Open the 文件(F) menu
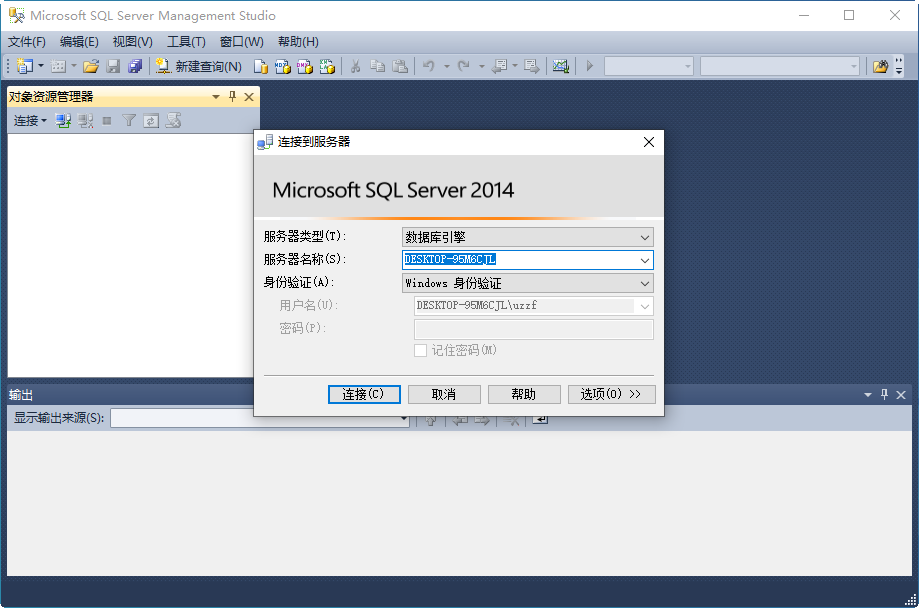 coord(26,42)
